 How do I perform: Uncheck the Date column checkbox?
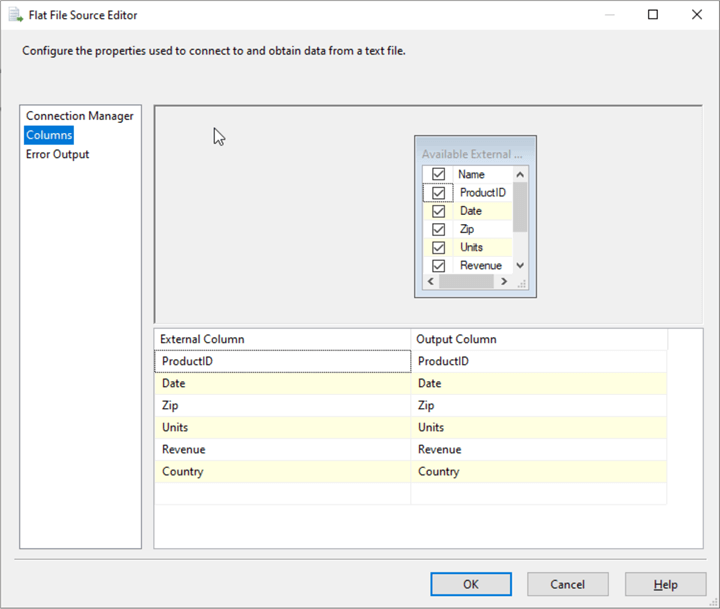pos(438,211)
